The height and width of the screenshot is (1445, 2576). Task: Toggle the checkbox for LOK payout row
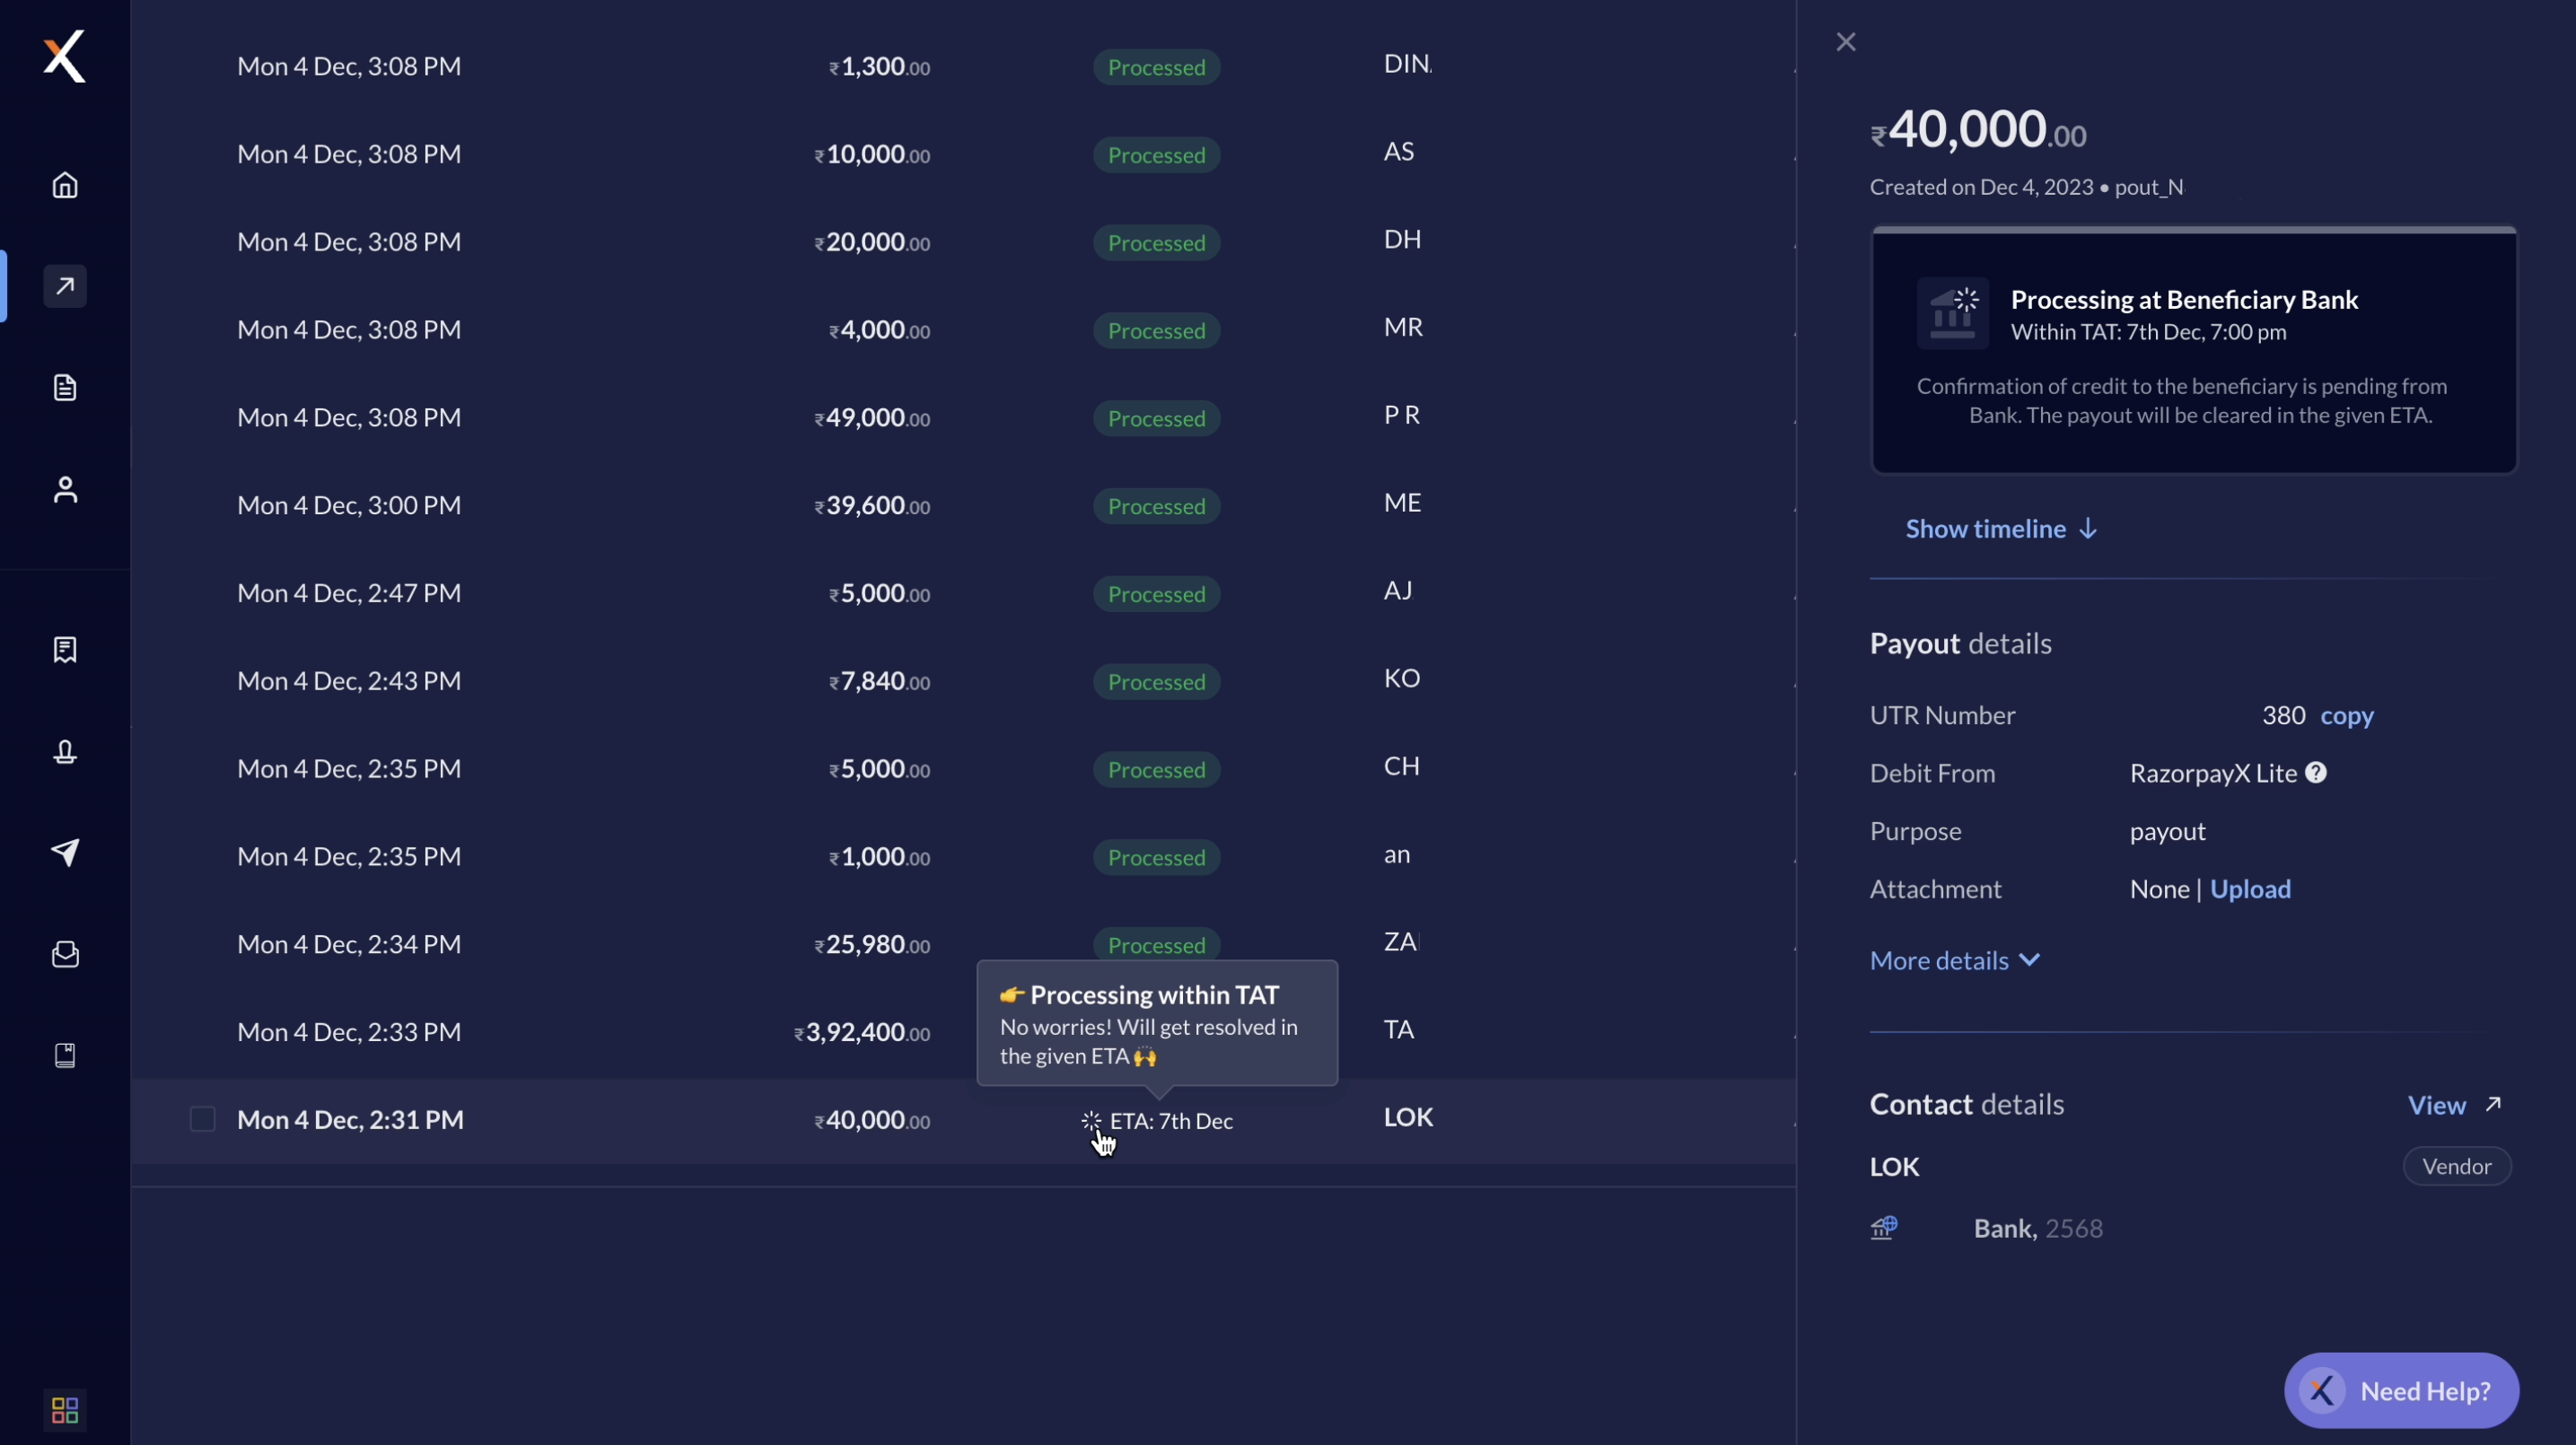pos(202,1119)
